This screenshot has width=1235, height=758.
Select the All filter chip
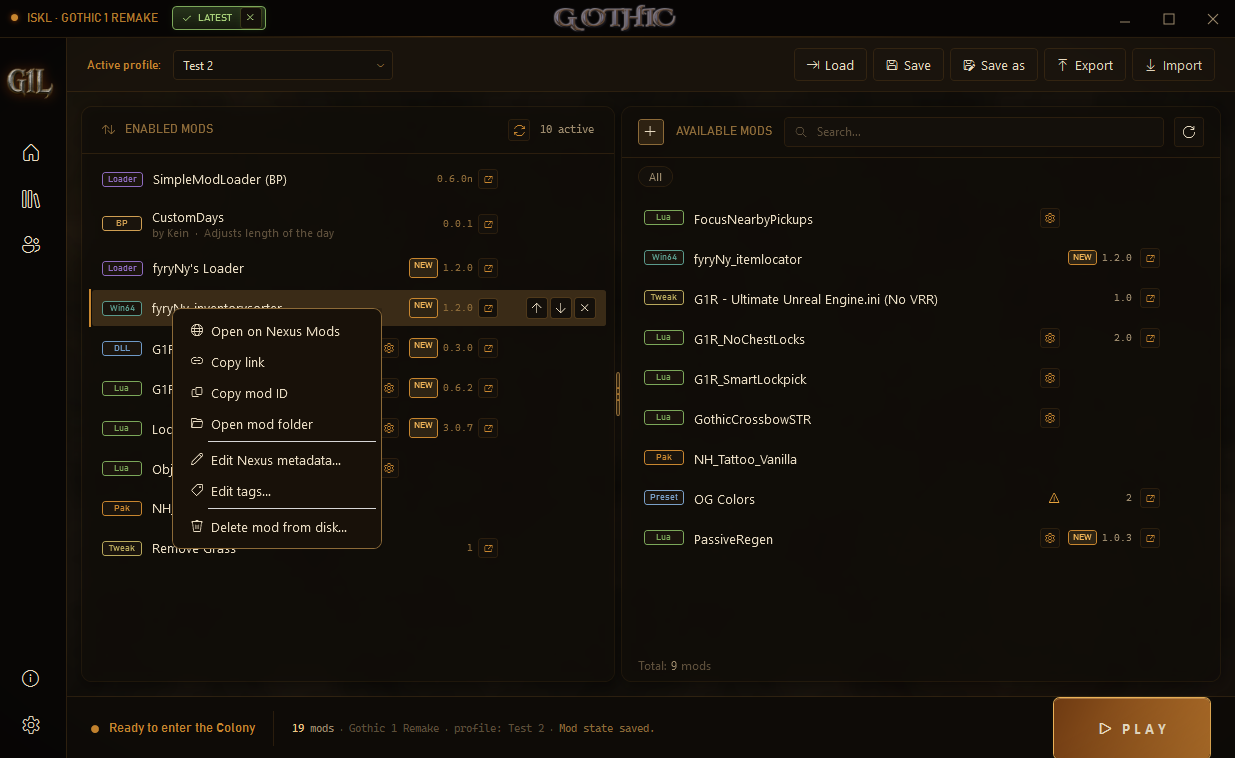pyautogui.click(x=655, y=177)
